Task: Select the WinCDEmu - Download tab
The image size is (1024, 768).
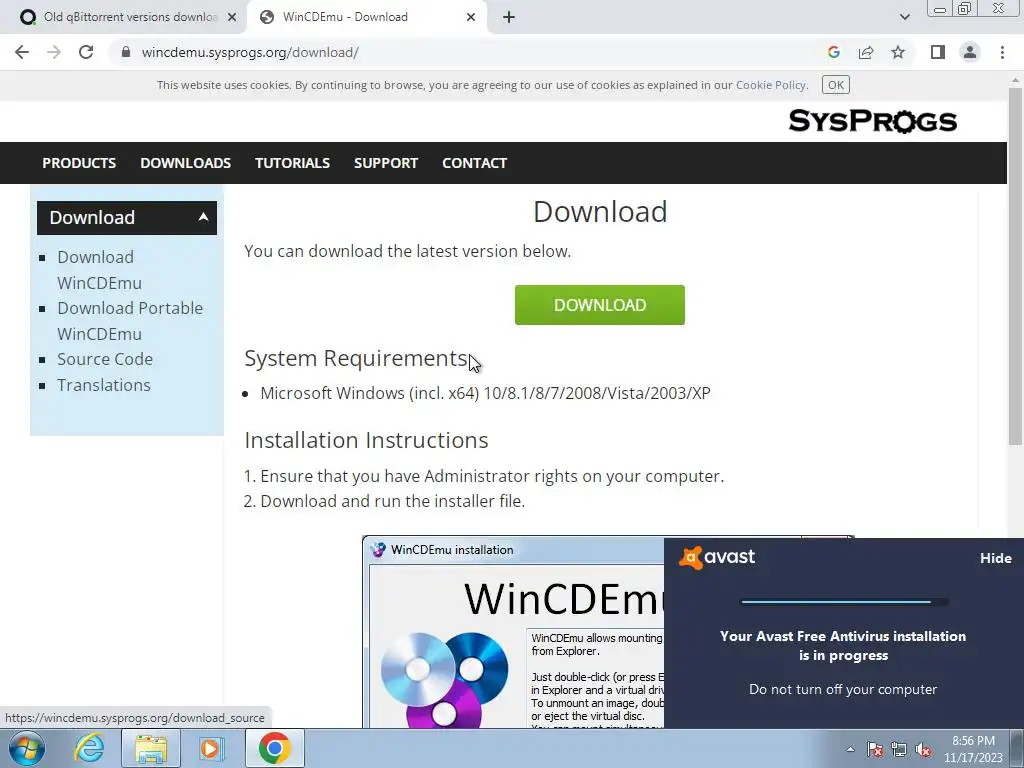Action: coord(366,17)
